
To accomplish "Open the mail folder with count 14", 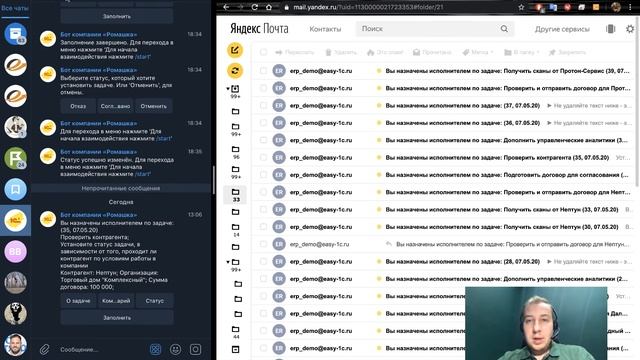I will pos(236,230).
